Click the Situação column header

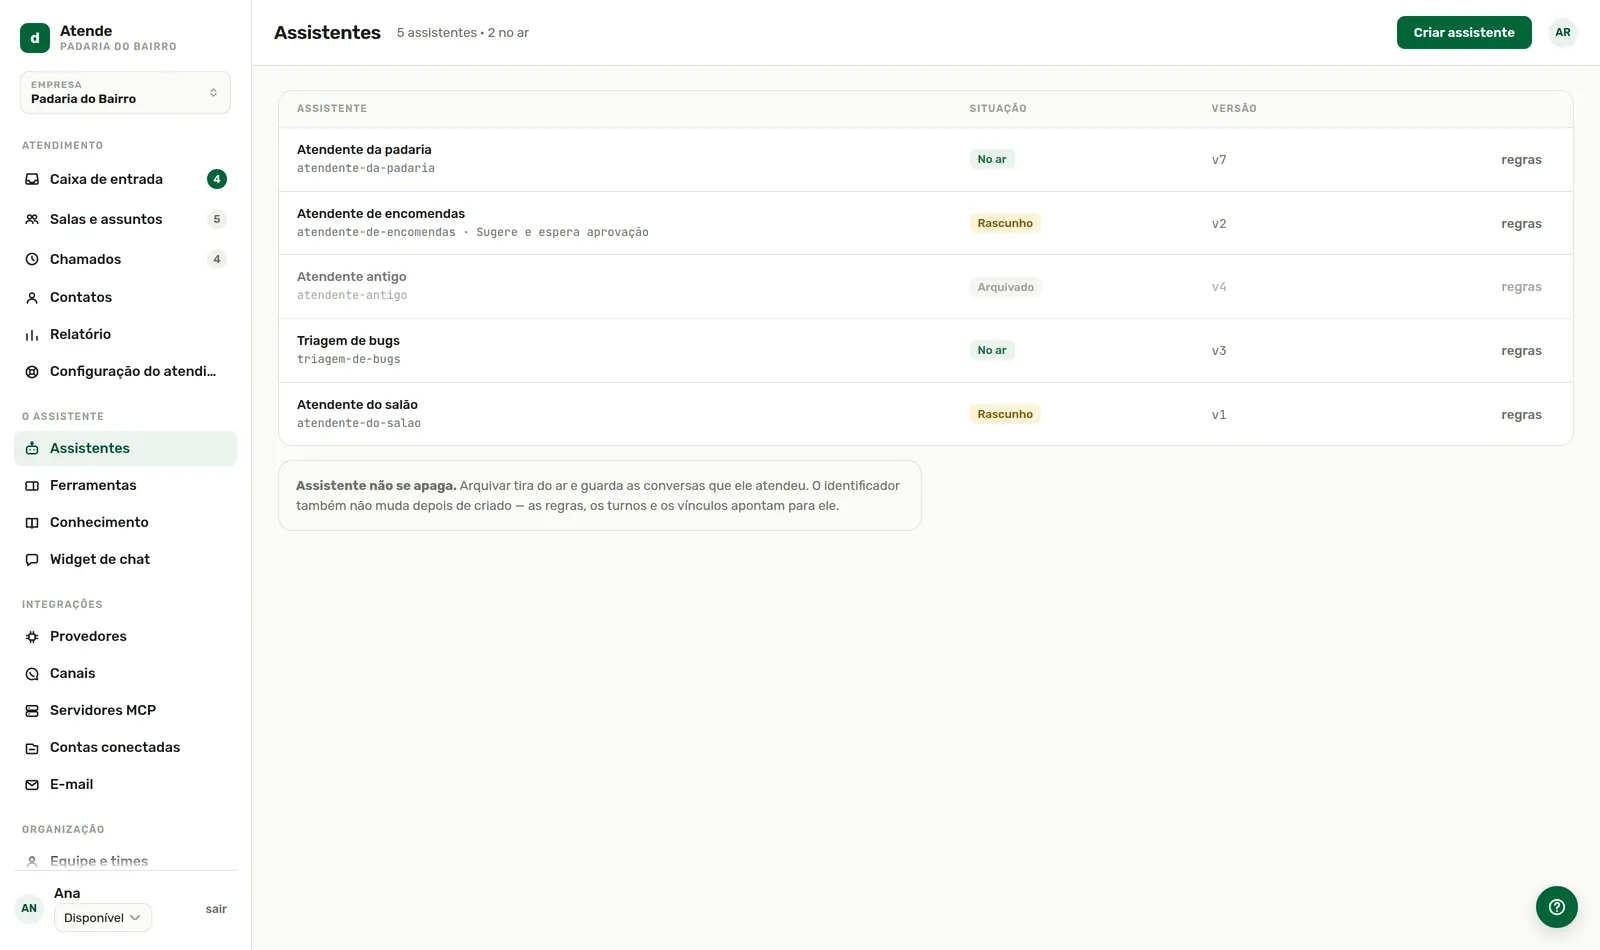998,108
